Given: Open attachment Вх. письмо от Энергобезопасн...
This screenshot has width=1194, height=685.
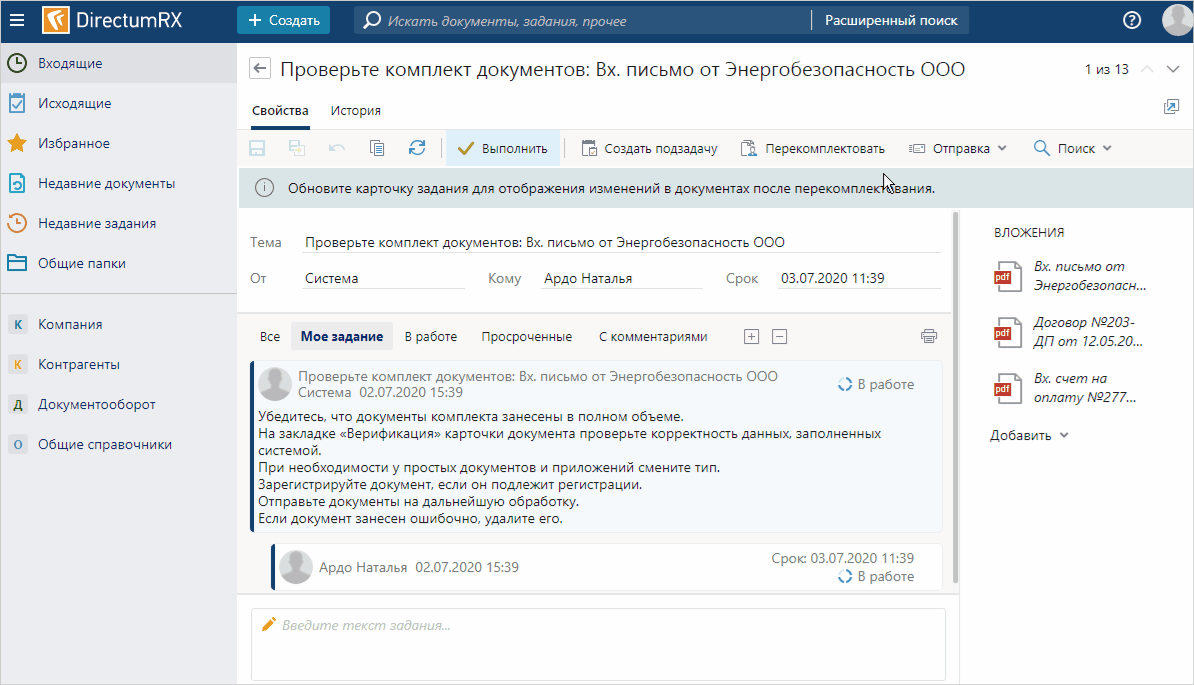Looking at the screenshot, I should 1071,276.
